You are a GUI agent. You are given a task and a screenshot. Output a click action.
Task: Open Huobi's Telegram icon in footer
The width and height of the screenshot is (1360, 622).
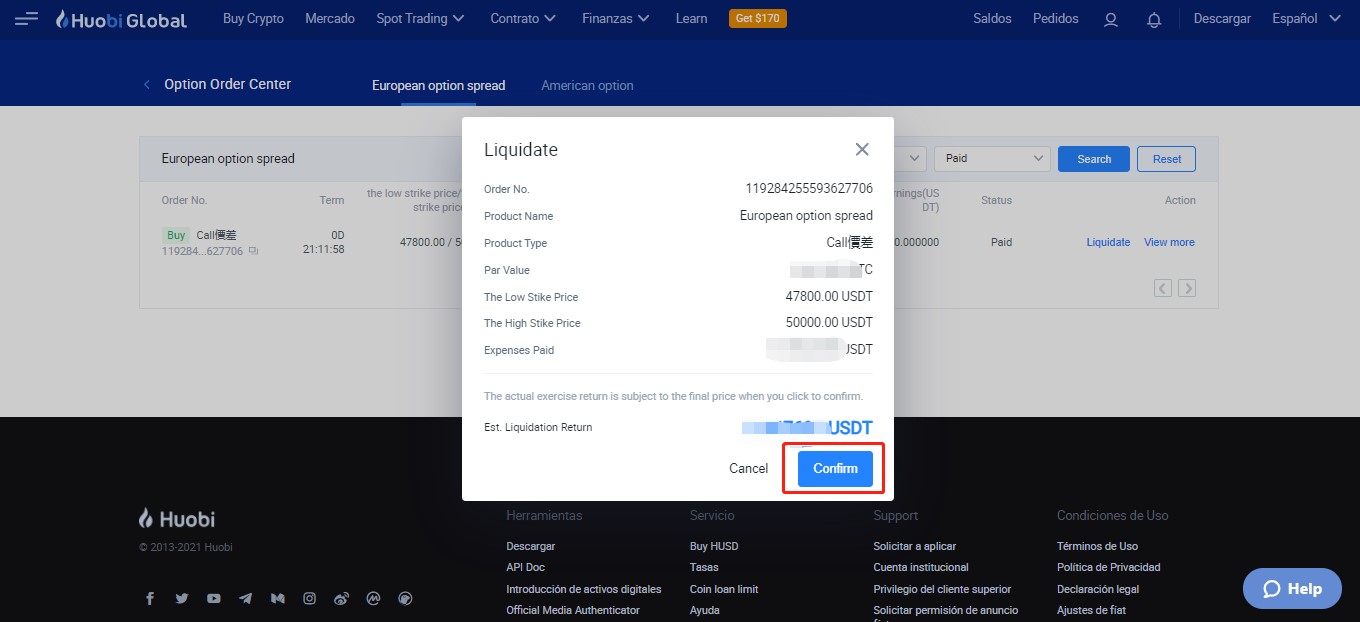point(246,599)
